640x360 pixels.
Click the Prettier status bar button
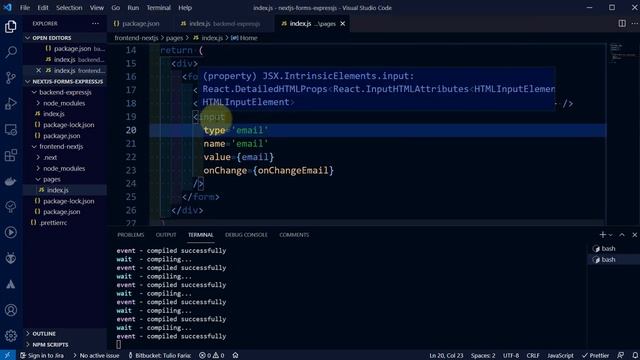coord(596,356)
